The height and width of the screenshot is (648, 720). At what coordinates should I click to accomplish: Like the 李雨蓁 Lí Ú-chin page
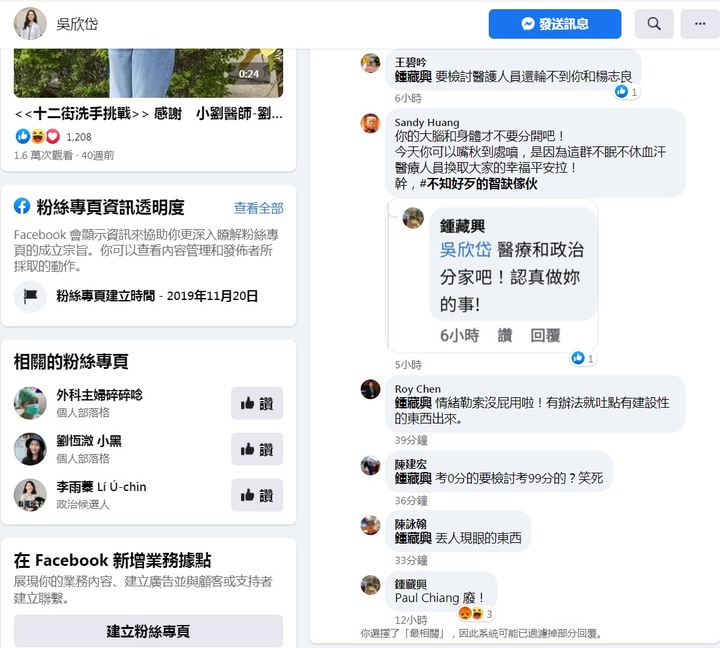[x=257, y=495]
